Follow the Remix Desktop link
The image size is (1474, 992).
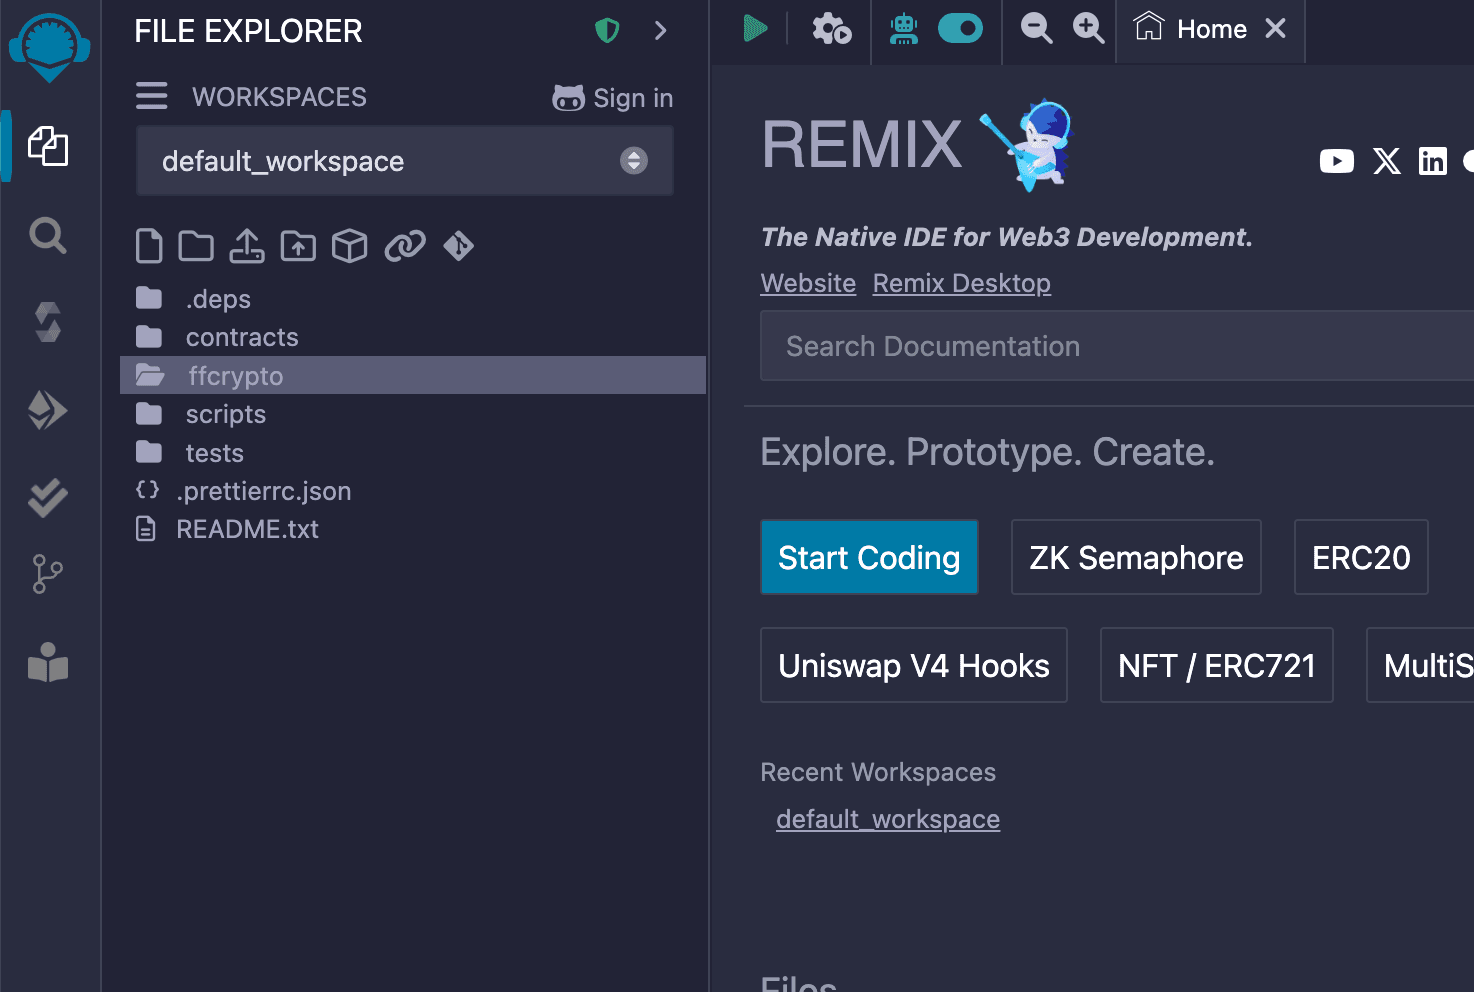[x=961, y=283]
